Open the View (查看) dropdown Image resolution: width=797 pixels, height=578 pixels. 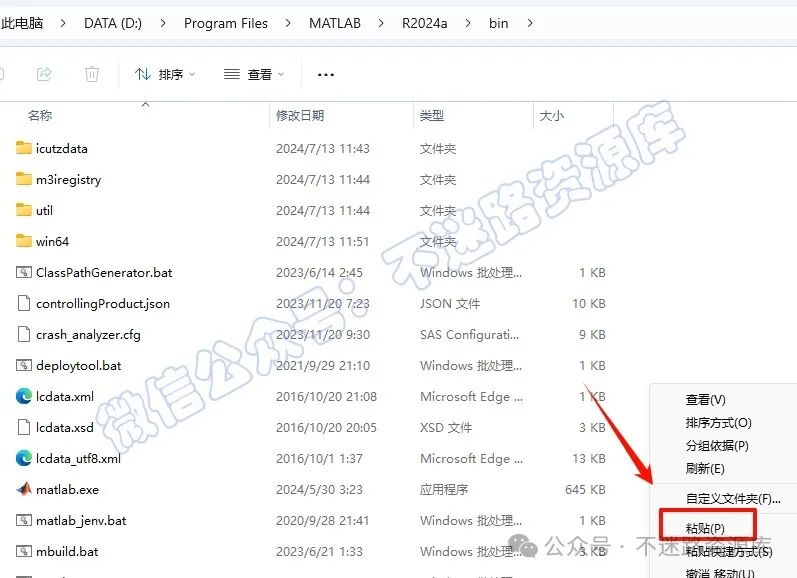pos(254,74)
